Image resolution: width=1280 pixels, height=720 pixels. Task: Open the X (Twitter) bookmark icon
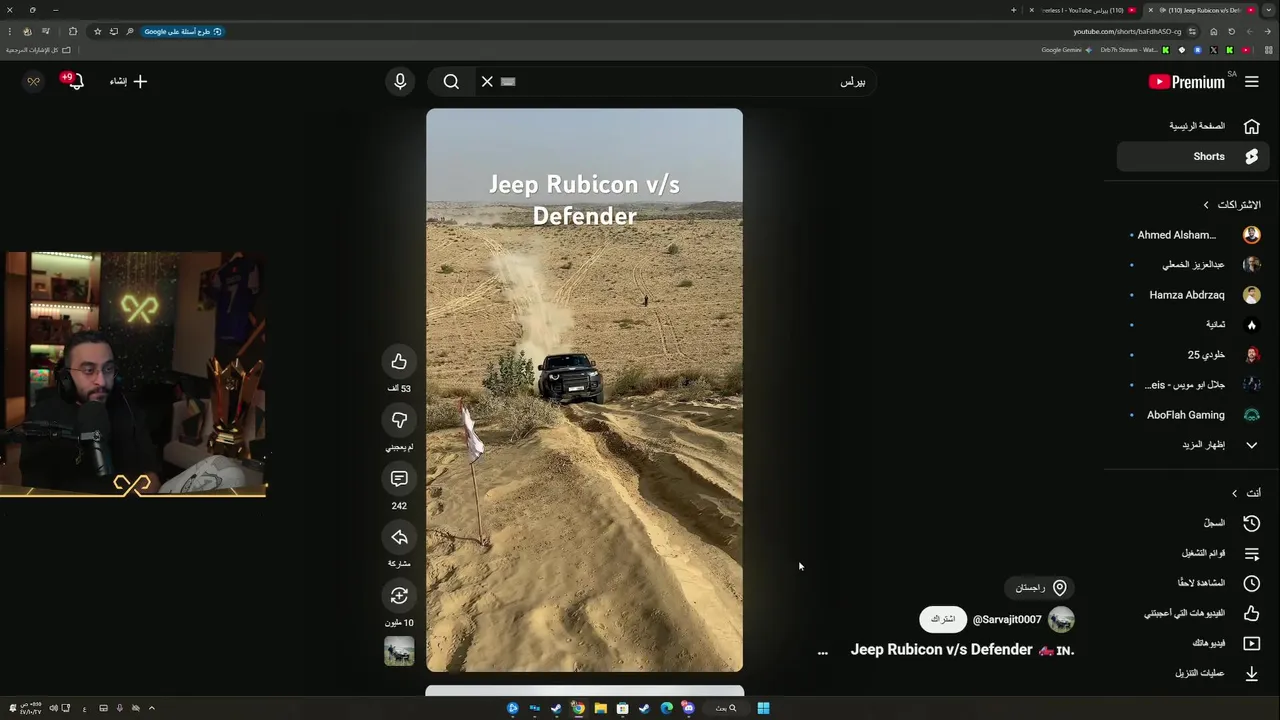click(1213, 50)
